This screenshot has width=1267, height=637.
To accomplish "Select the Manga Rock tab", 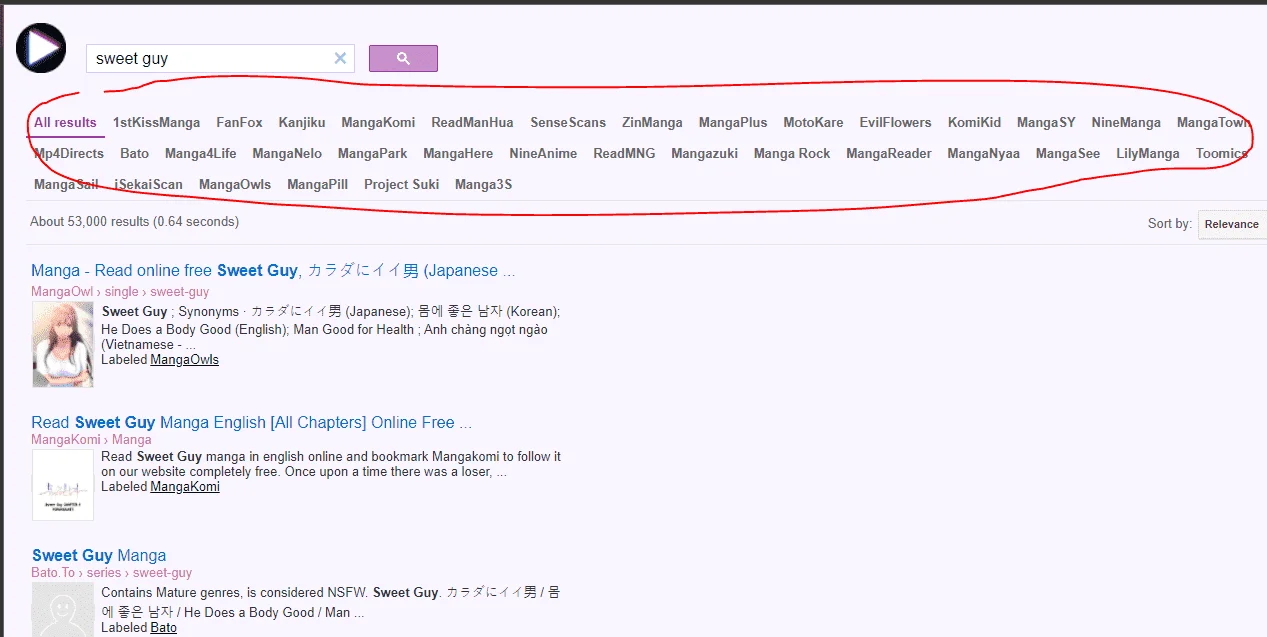I will [x=792, y=153].
